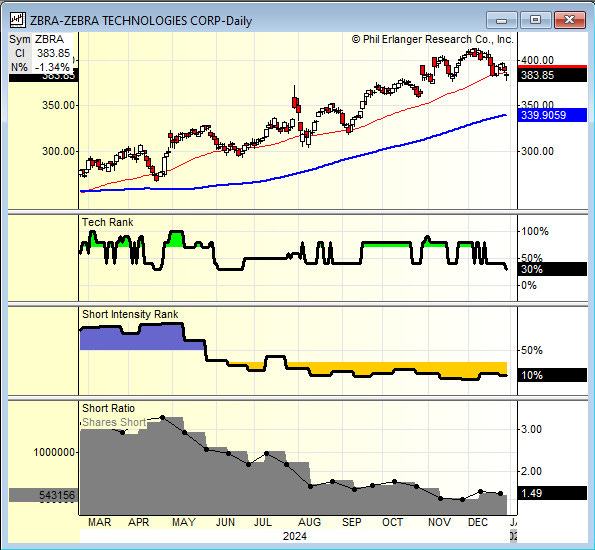Click the JUN month on time axis
The height and width of the screenshot is (550, 595).
[x=225, y=522]
